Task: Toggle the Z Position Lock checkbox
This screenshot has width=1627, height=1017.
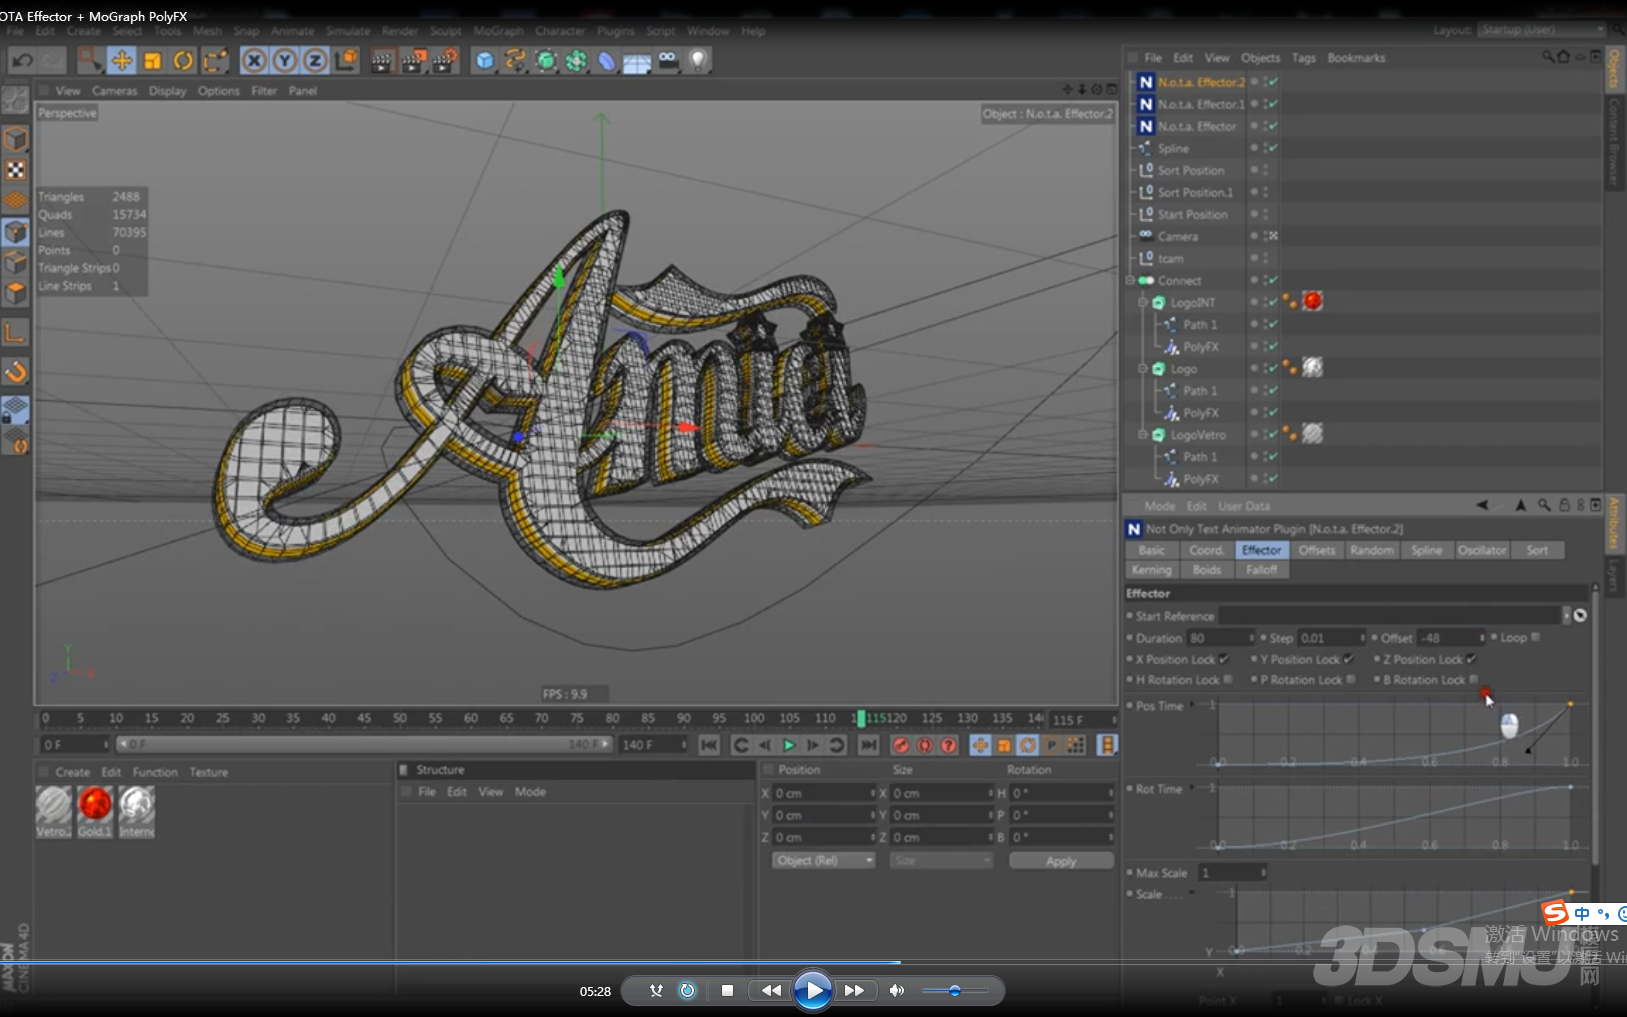Action: tap(1471, 659)
